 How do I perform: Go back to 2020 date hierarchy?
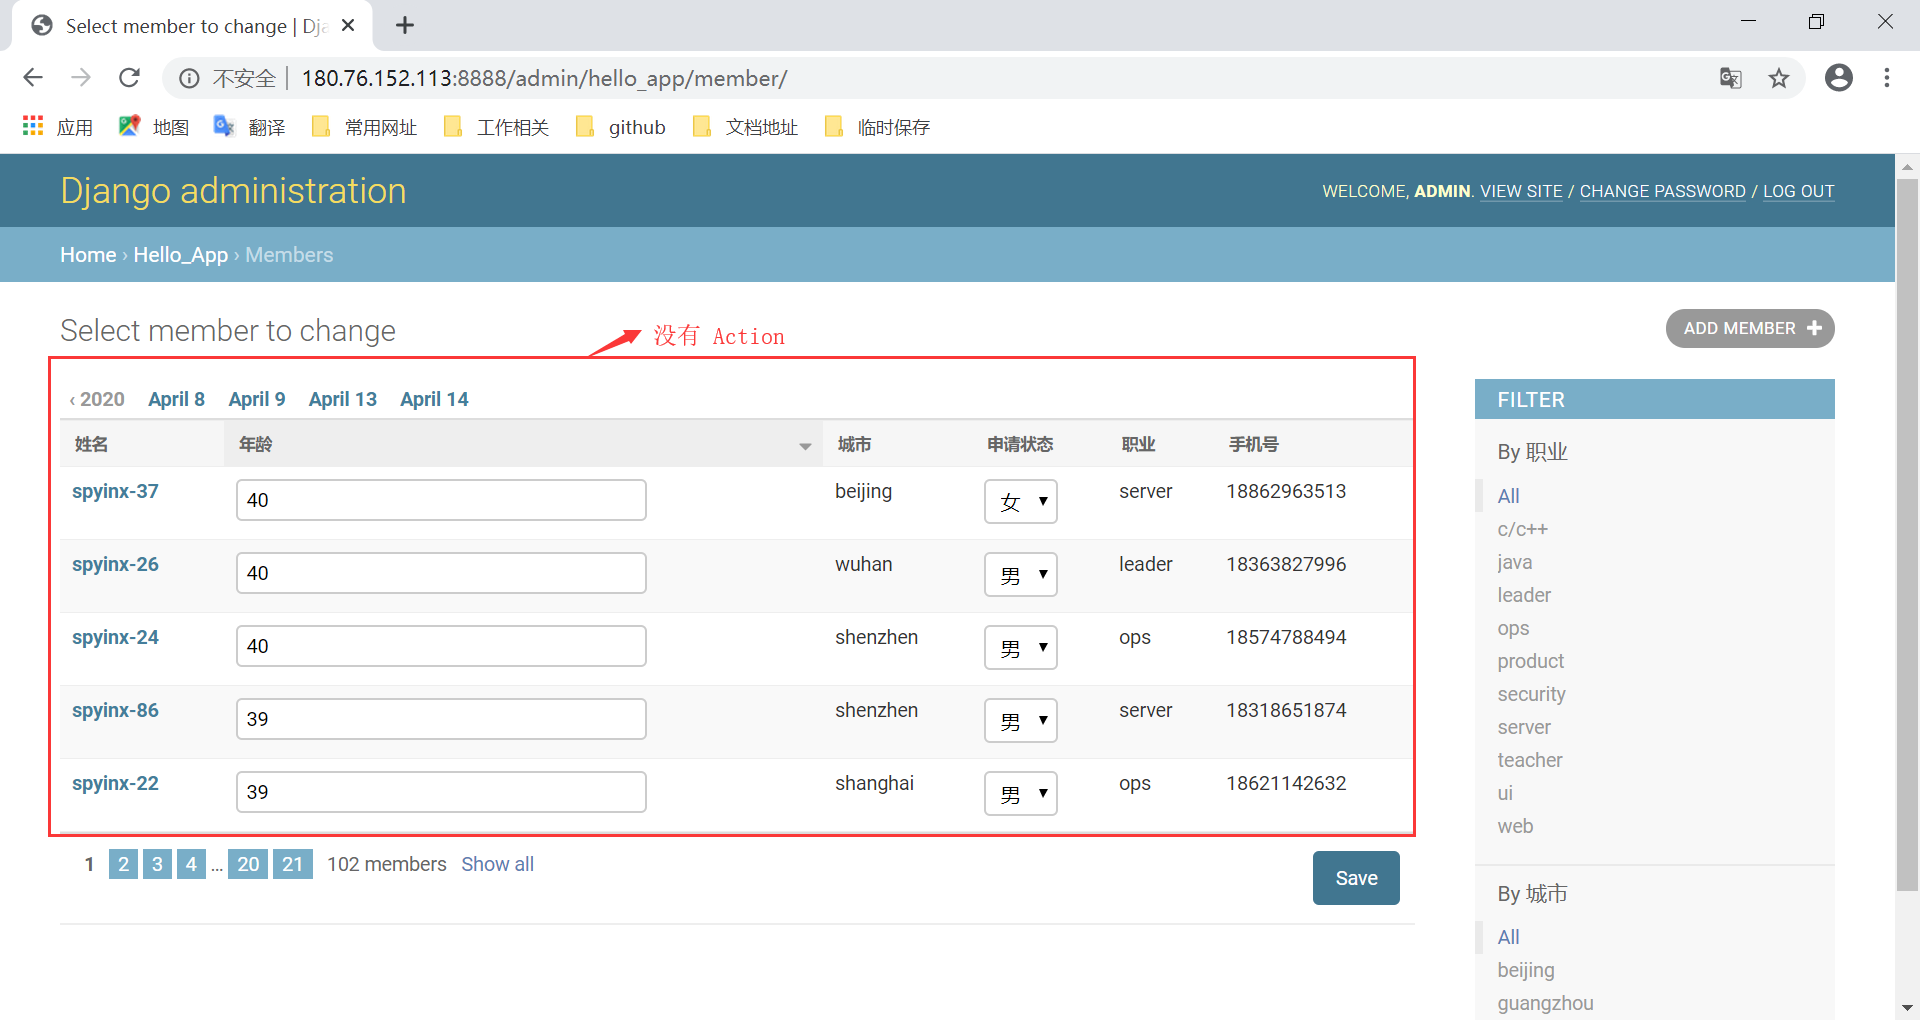(97, 399)
